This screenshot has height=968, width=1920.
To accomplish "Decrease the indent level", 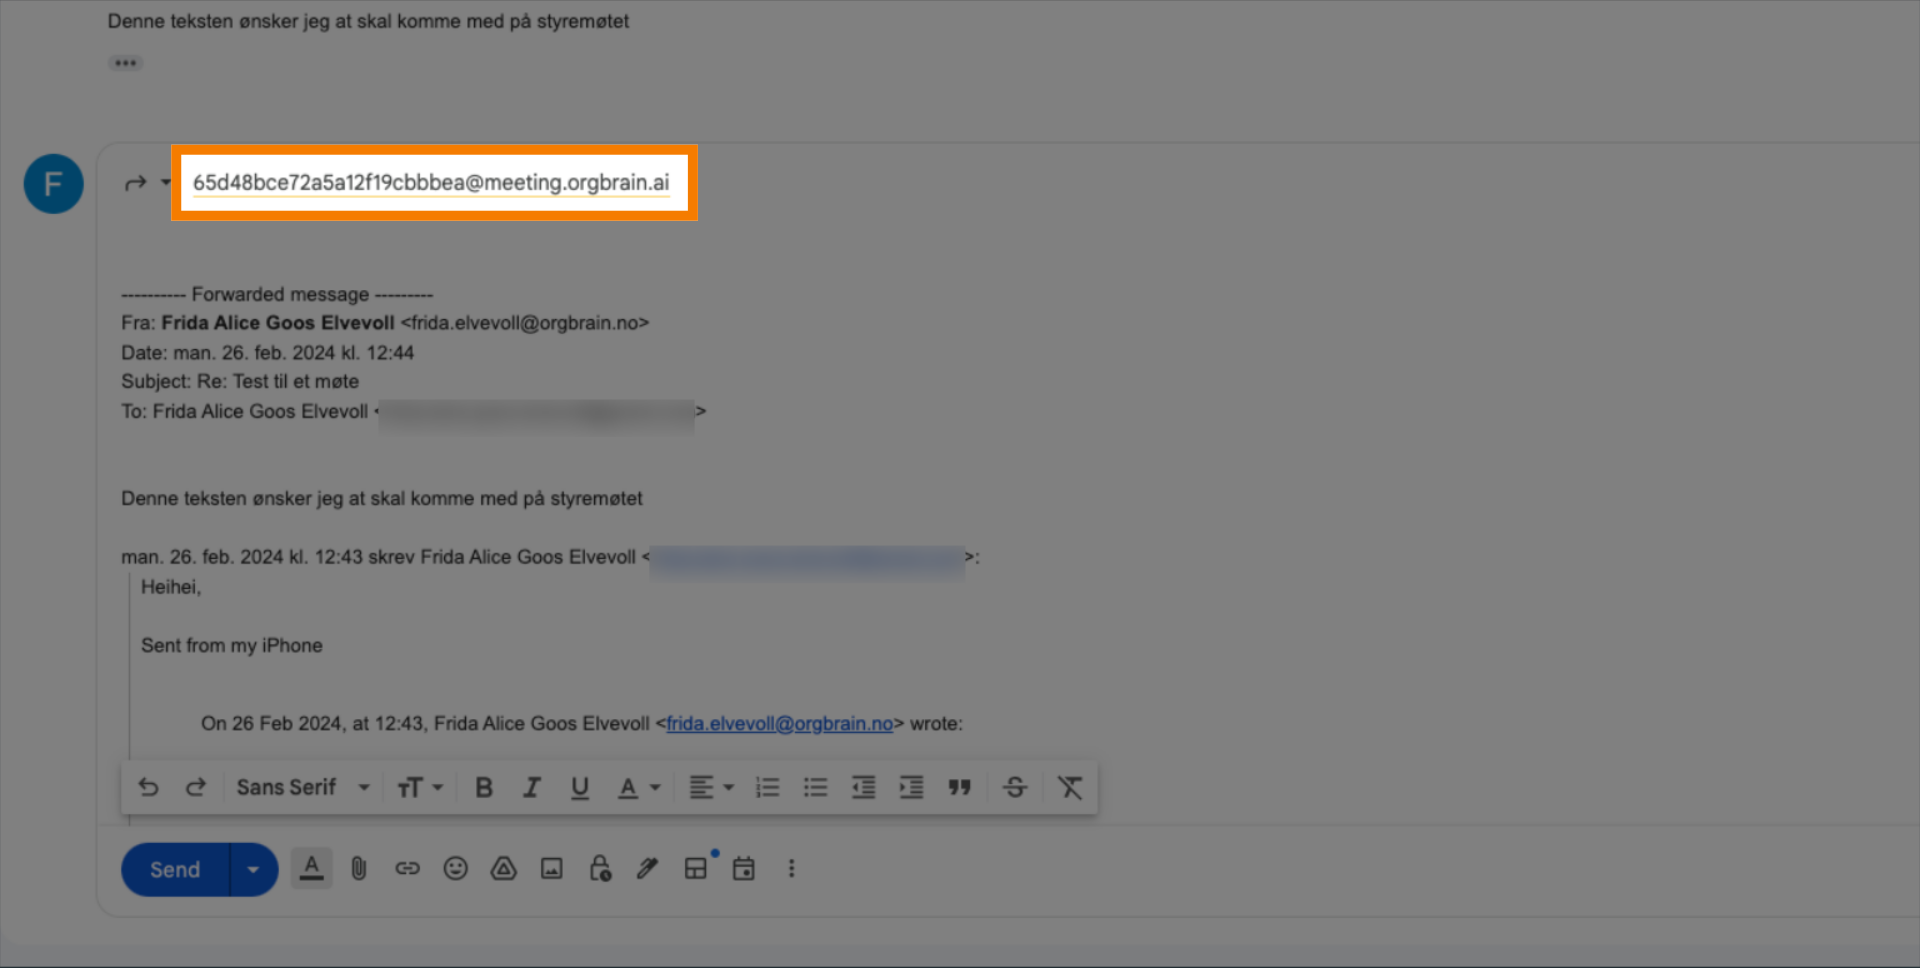I will pyautogui.click(x=863, y=788).
